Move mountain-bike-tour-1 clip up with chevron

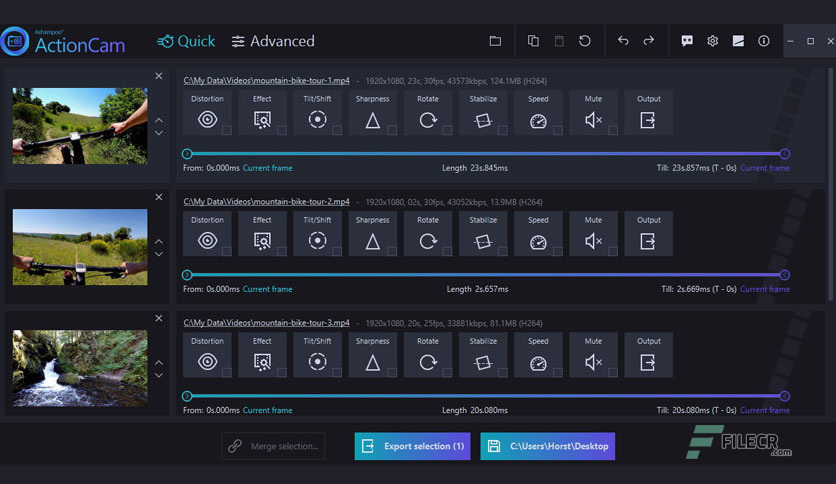[x=159, y=120]
